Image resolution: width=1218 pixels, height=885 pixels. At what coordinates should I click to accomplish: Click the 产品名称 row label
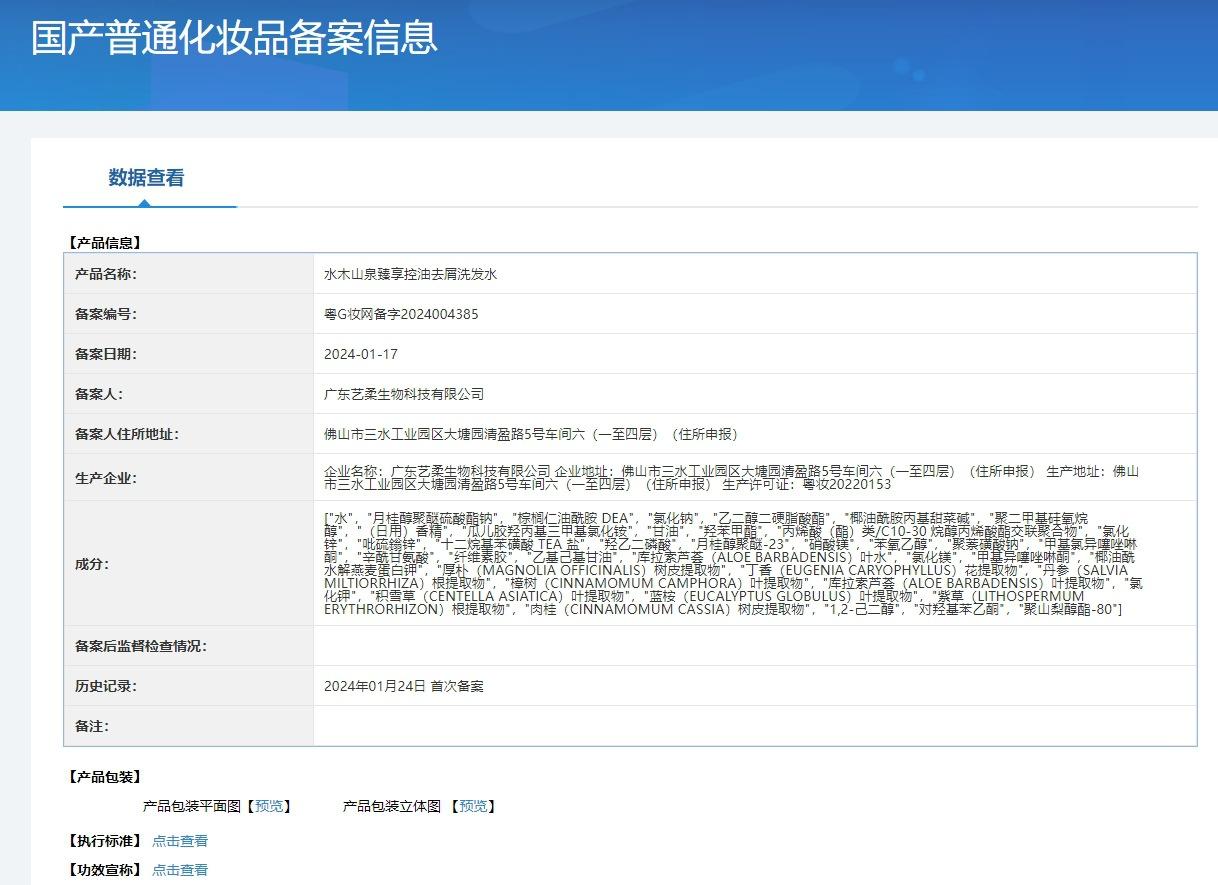[106, 274]
